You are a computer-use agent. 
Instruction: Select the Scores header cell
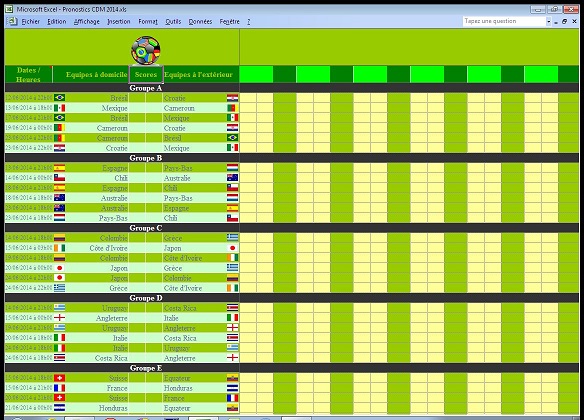click(x=146, y=74)
